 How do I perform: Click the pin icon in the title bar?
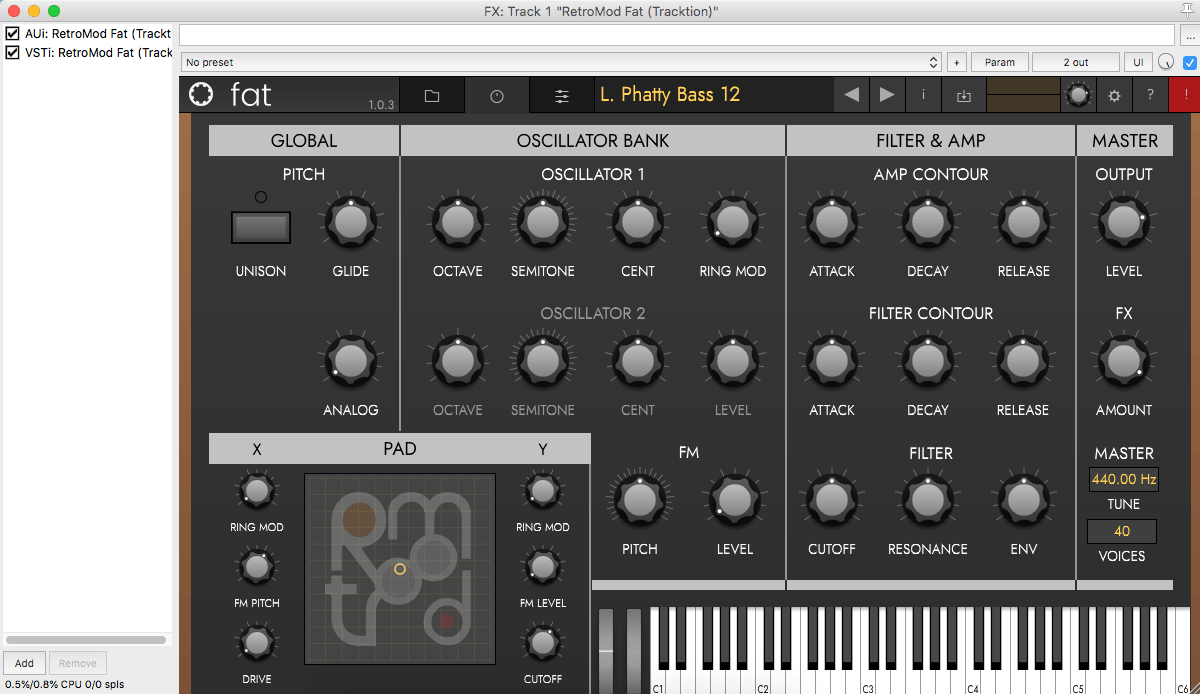click(1188, 11)
